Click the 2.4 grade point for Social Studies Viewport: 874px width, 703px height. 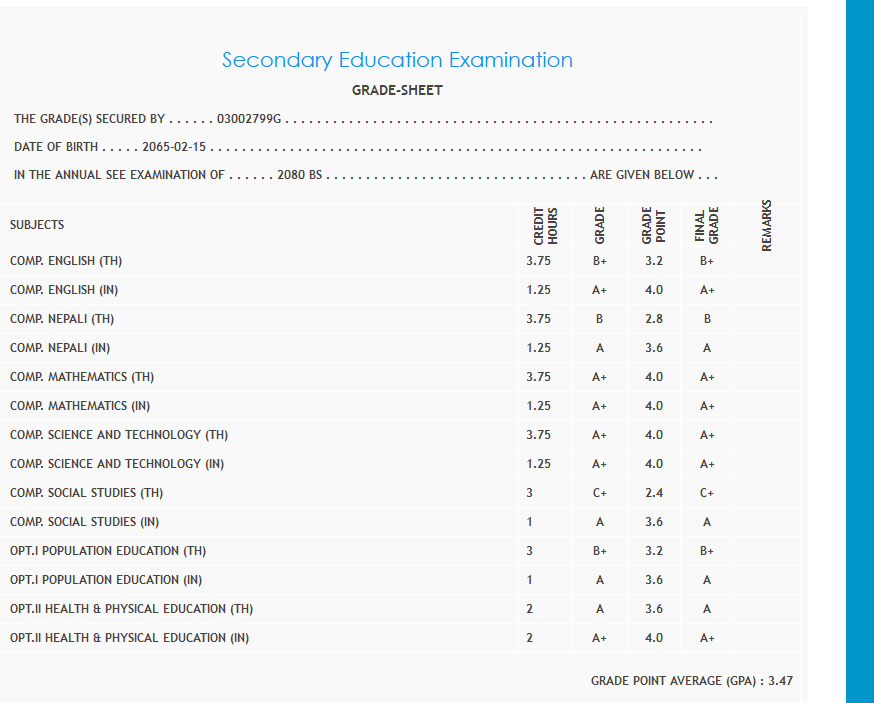[653, 493]
